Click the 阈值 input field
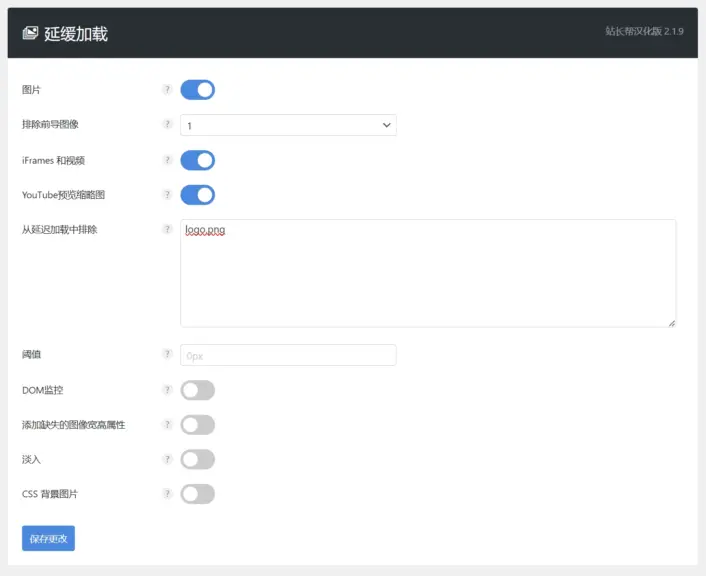Image resolution: width=706 pixels, height=576 pixels. click(x=288, y=355)
